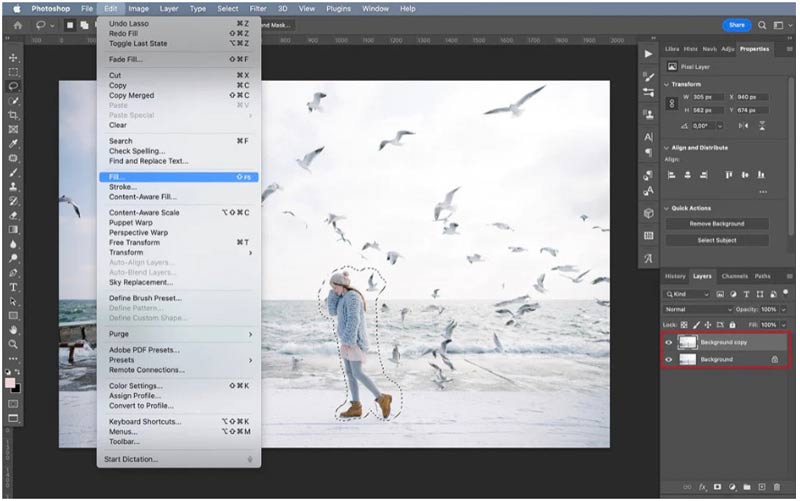The image size is (800, 501).
Task: Click the Actions play icon in side dock
Action: pyautogui.click(x=648, y=54)
